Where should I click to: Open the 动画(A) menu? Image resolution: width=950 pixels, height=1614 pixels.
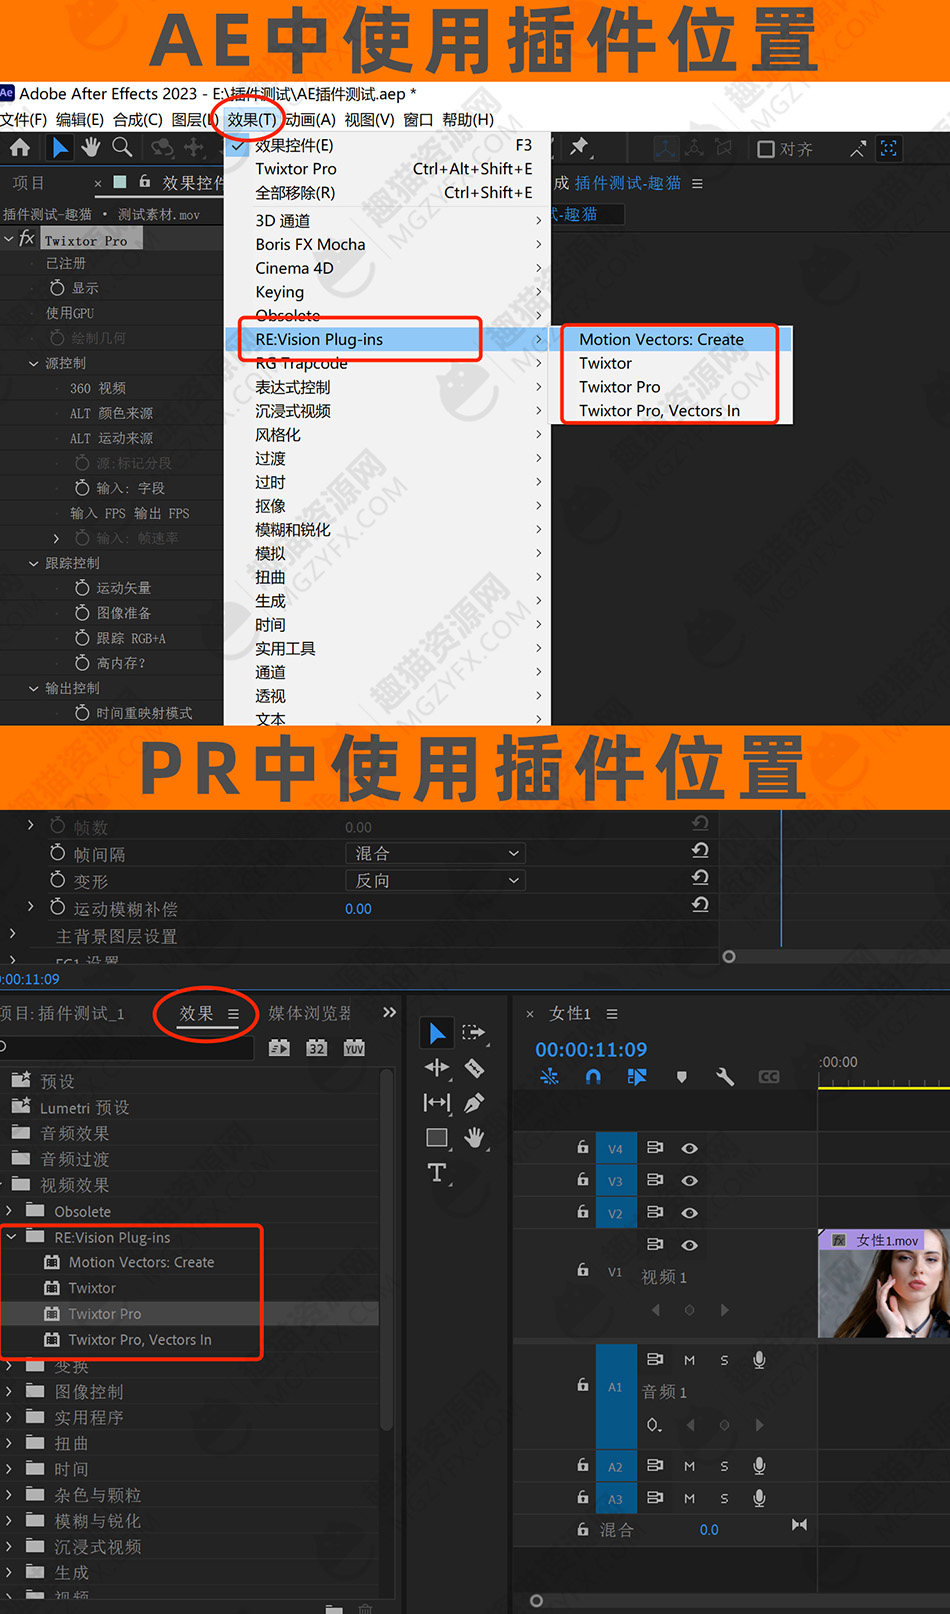click(x=310, y=119)
